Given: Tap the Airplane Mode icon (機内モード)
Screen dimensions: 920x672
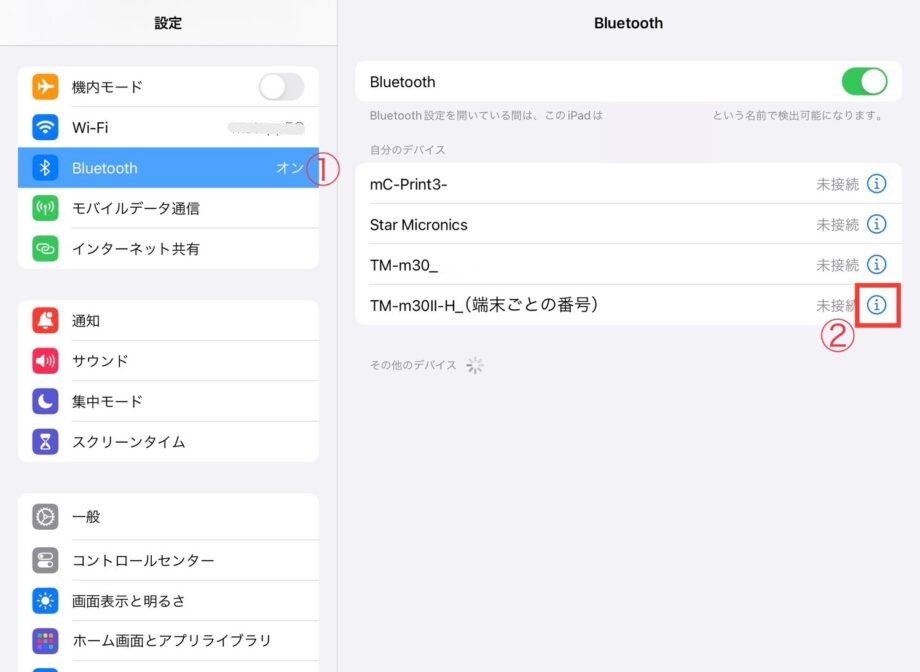Looking at the screenshot, I should coord(45,87).
